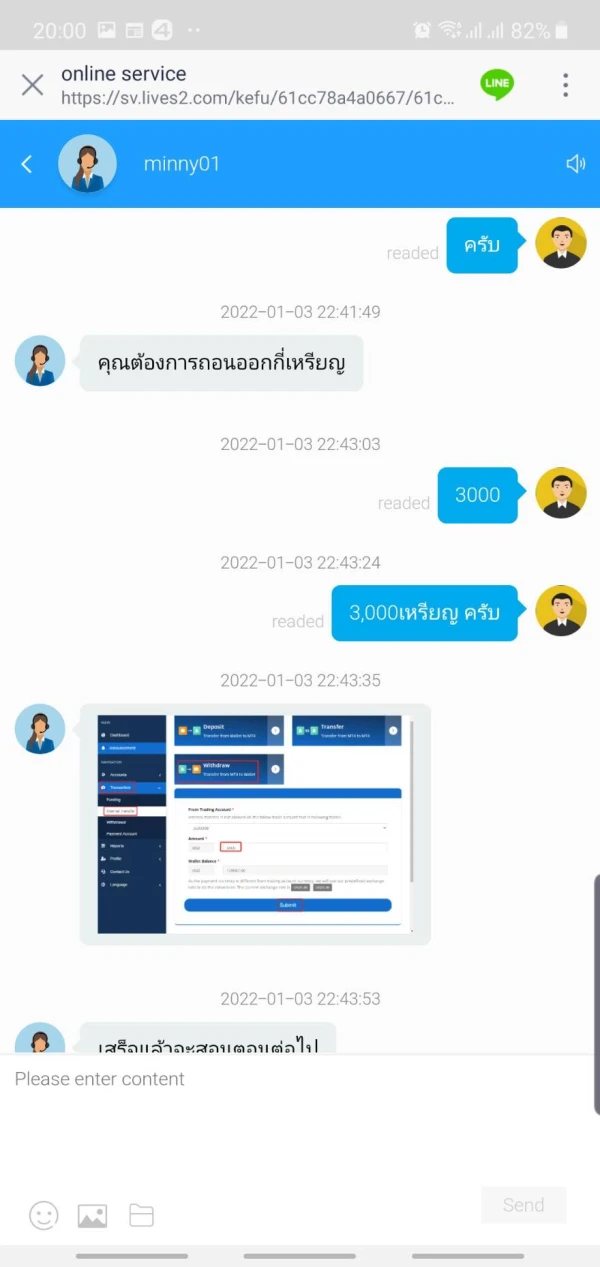600x1267 pixels.
Task: Tap the side scrollbar handle
Action: coord(597,995)
